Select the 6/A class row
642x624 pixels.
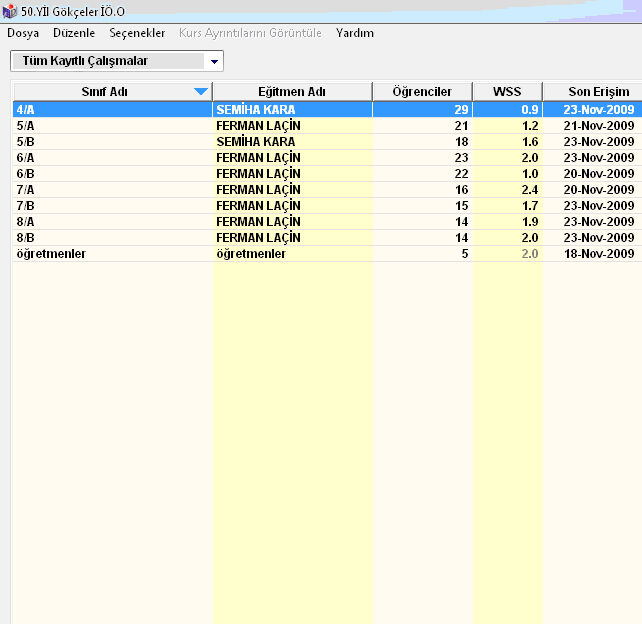point(327,158)
